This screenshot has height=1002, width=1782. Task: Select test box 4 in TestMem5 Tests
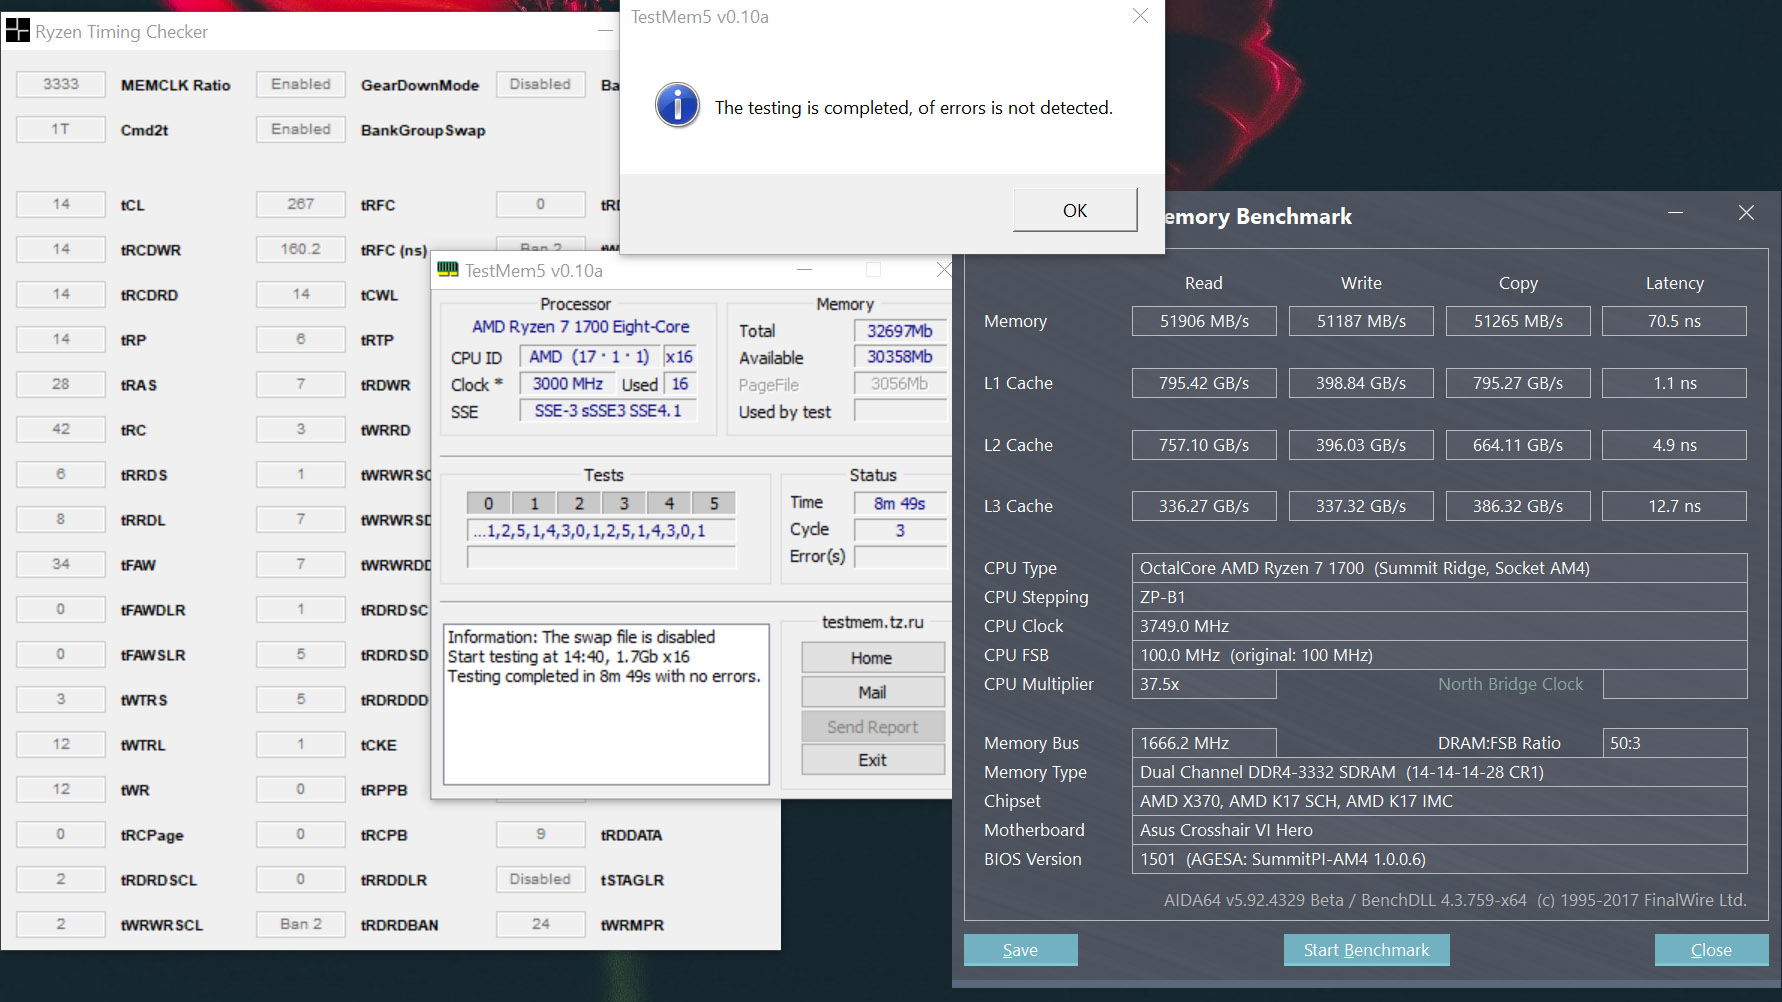pos(669,503)
